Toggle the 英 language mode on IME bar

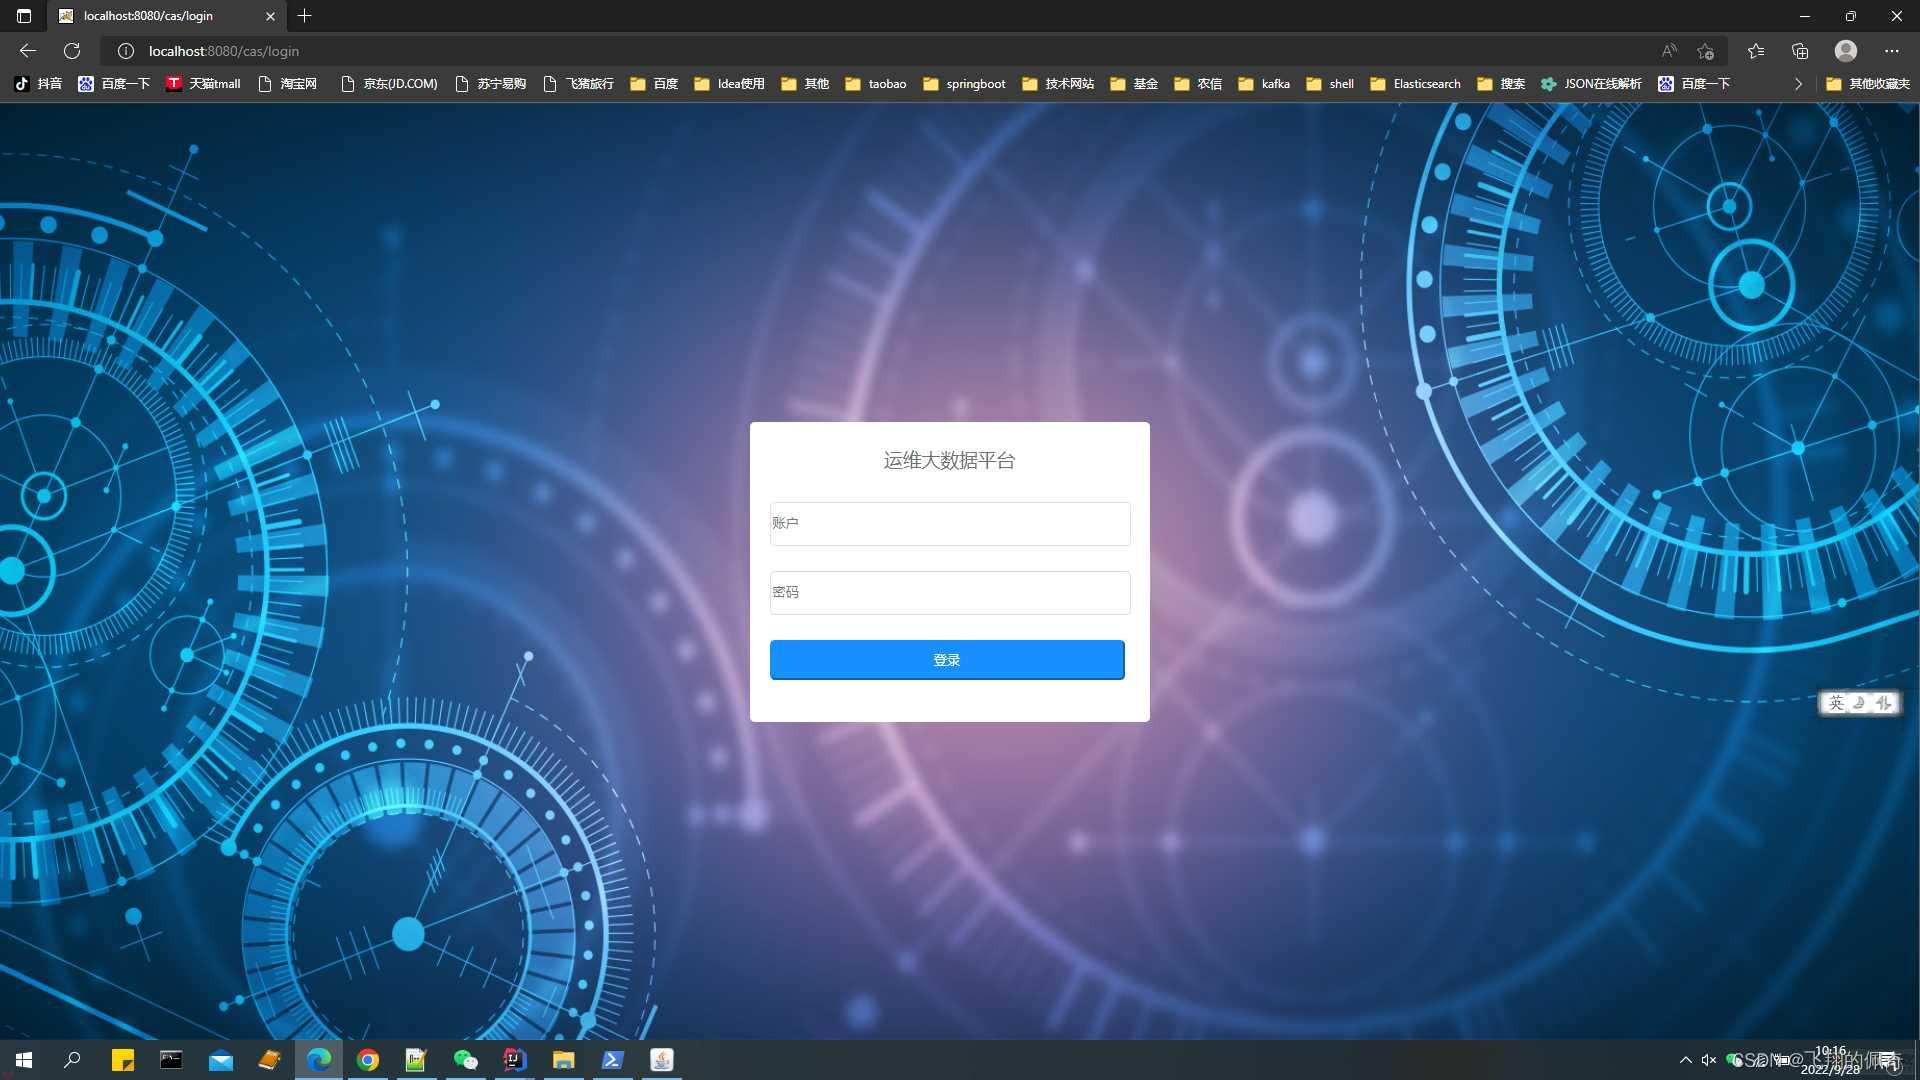point(1836,703)
